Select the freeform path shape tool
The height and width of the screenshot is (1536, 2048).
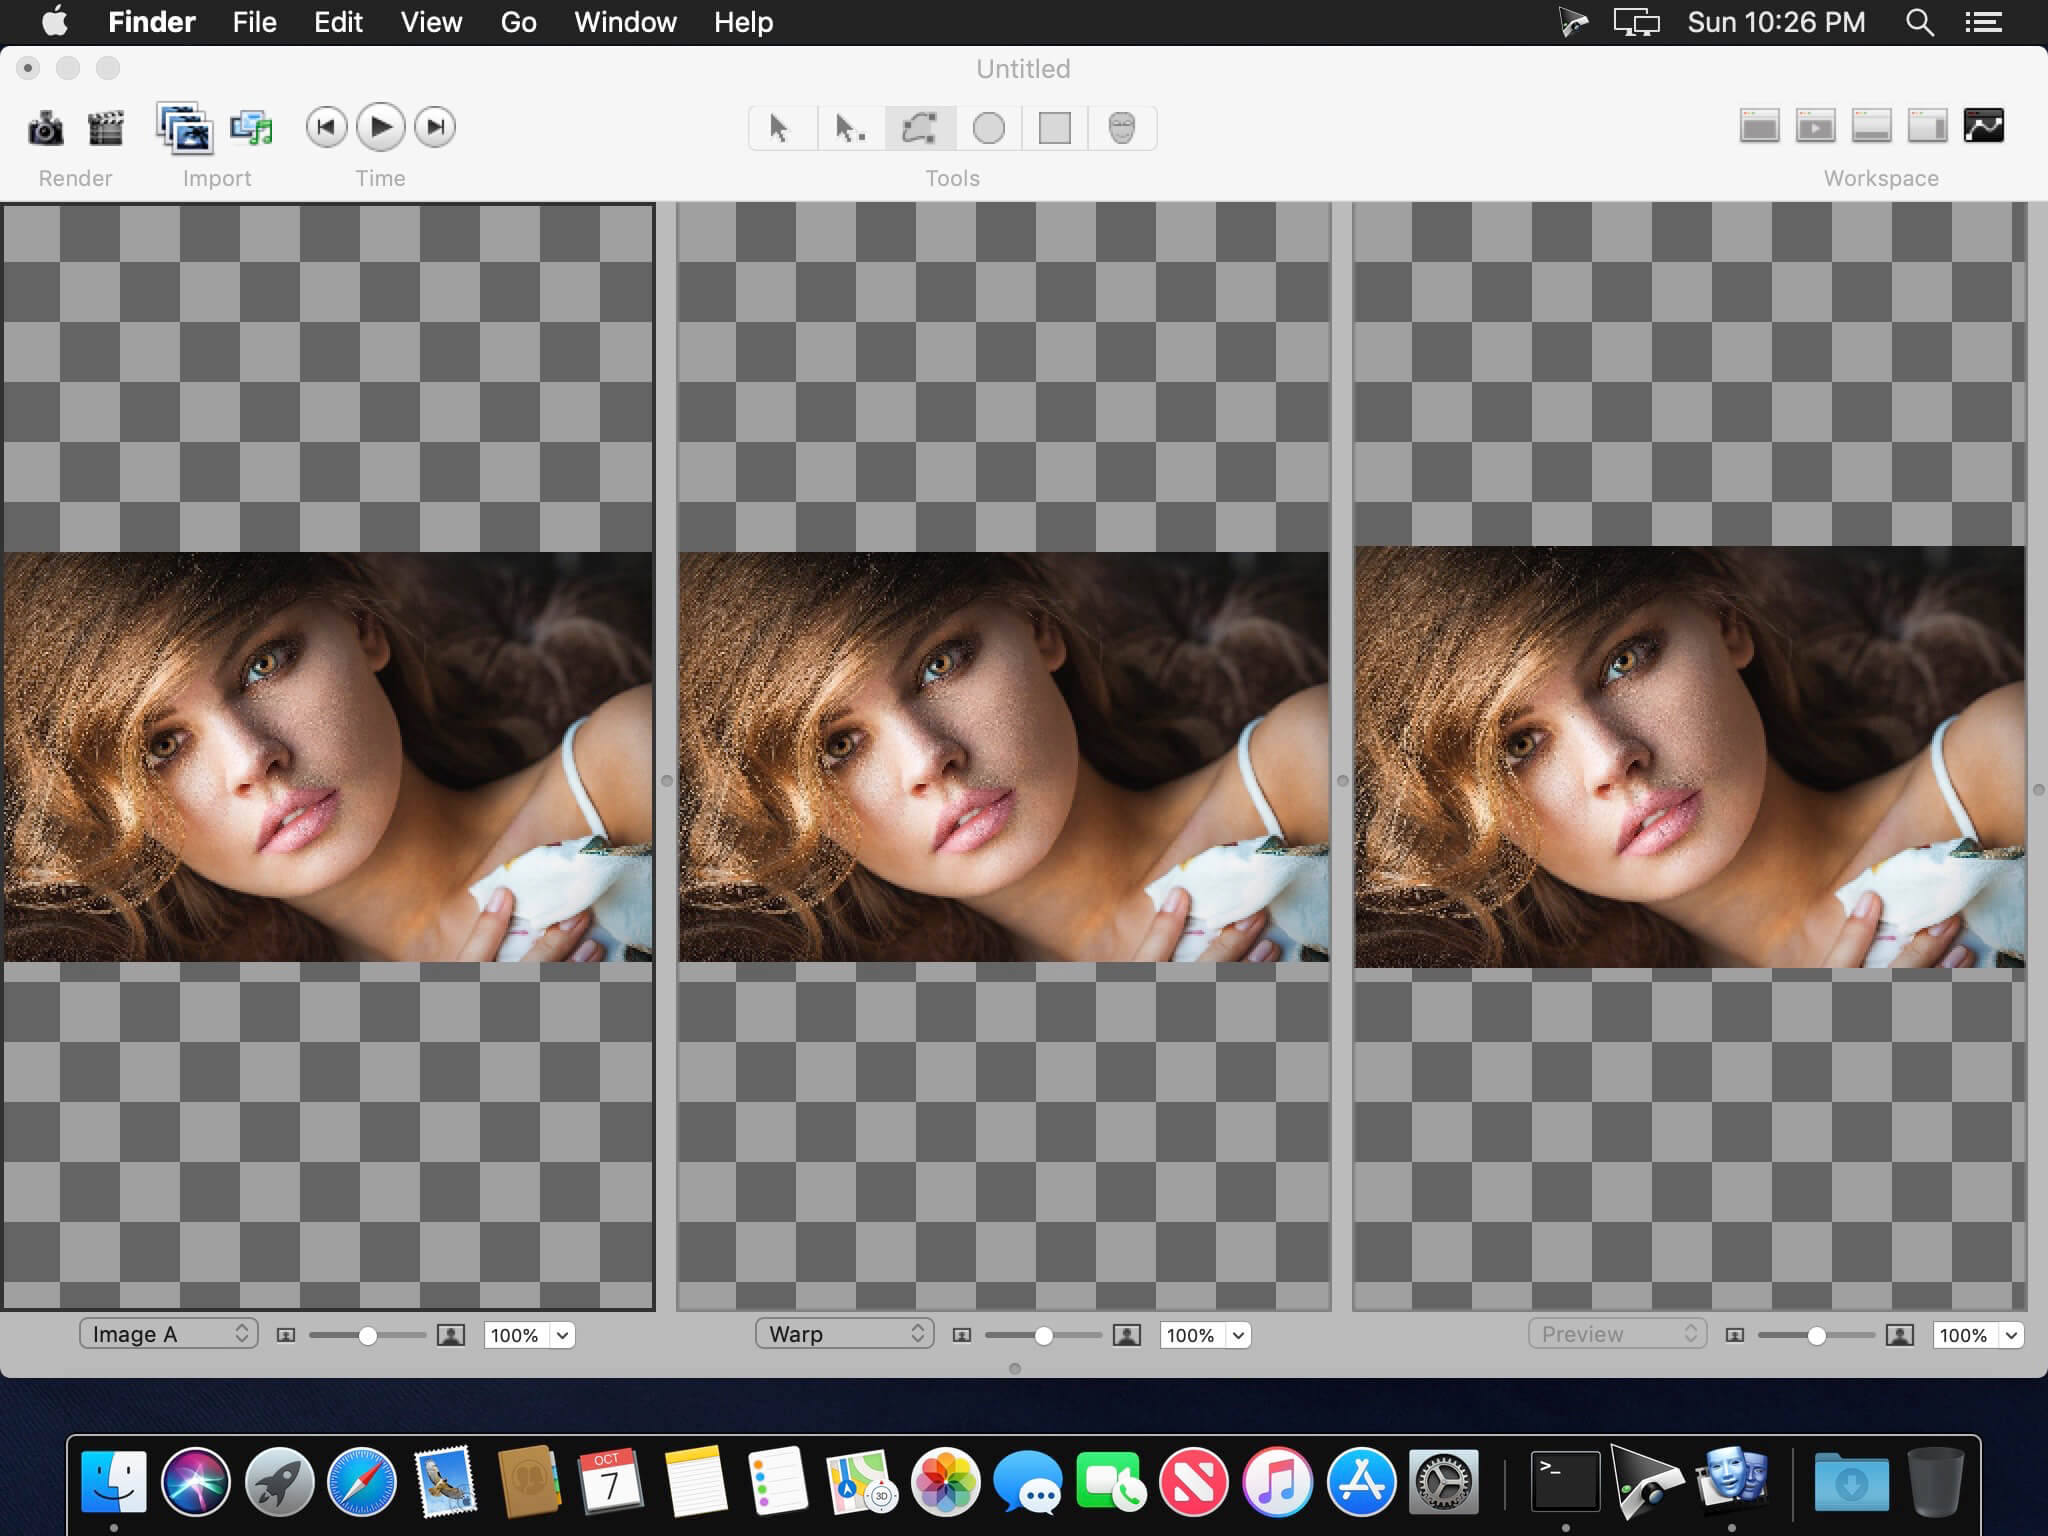coord(919,128)
